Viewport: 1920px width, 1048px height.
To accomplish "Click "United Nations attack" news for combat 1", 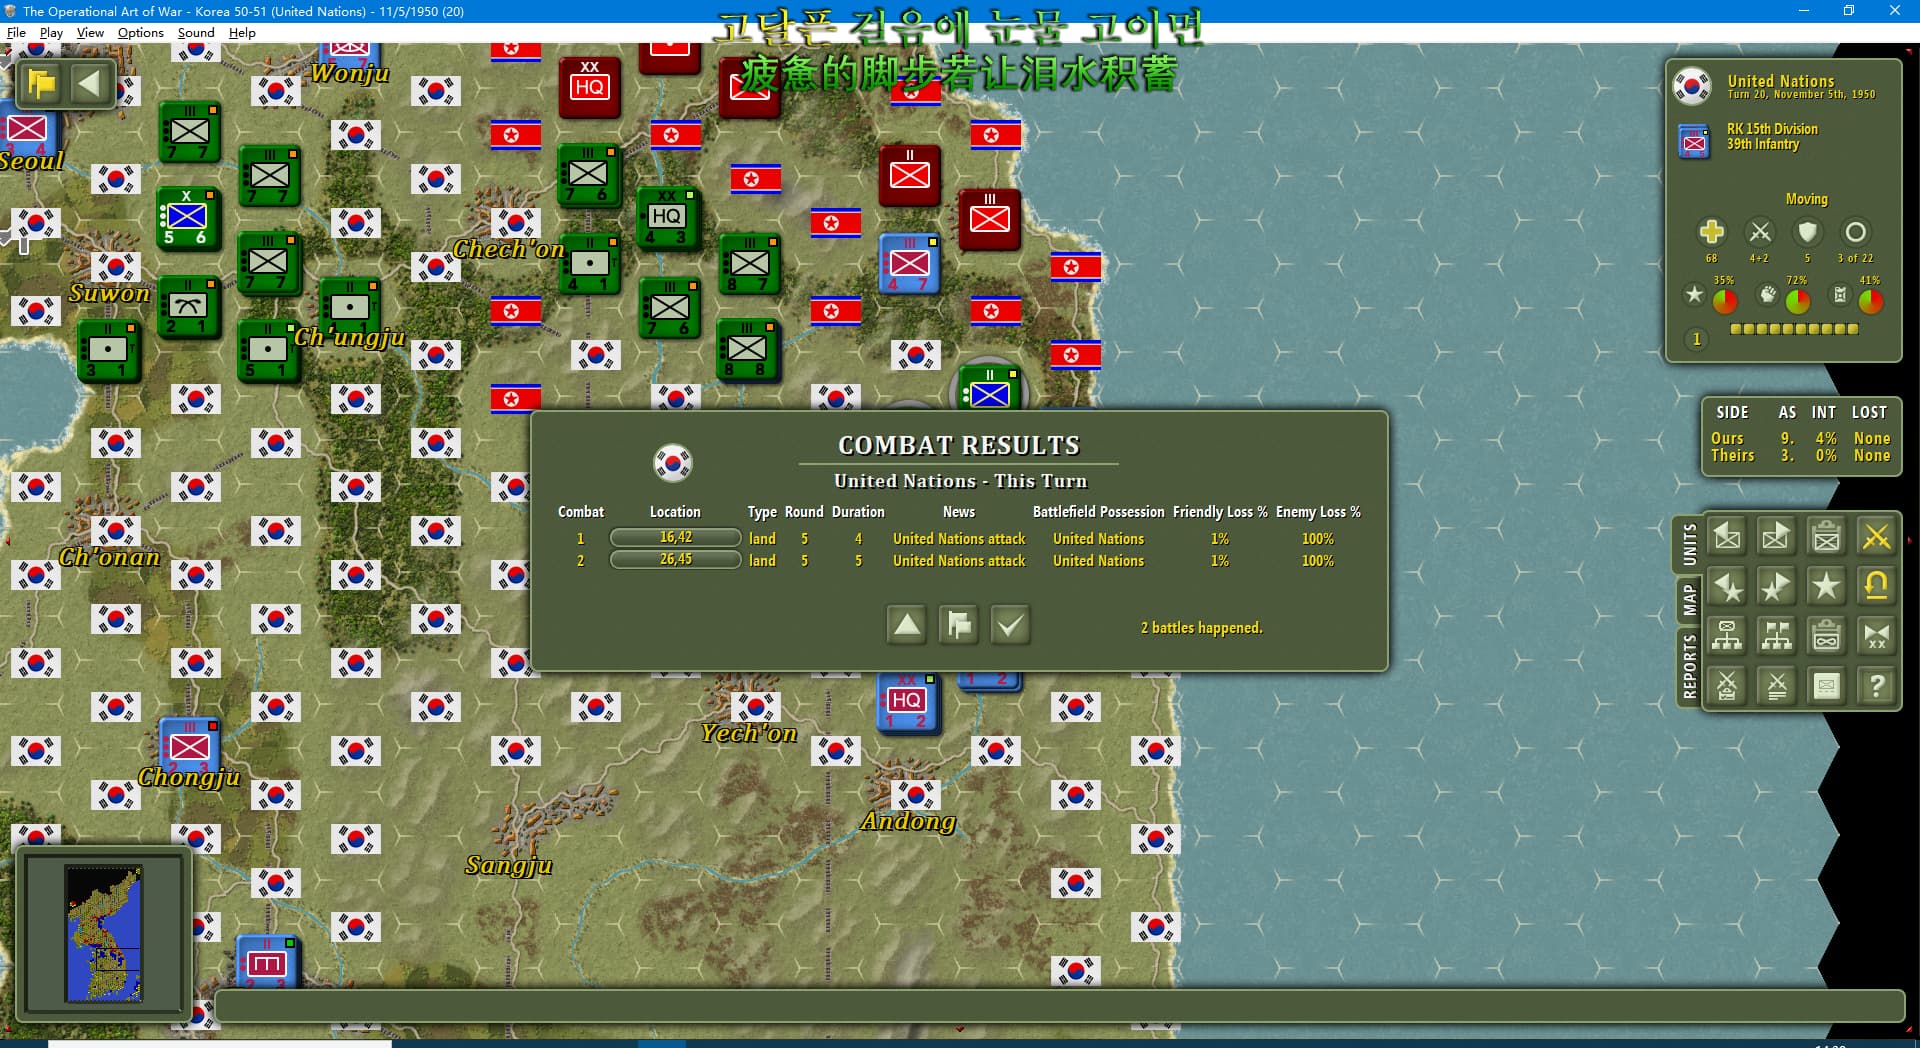I will 959,539.
